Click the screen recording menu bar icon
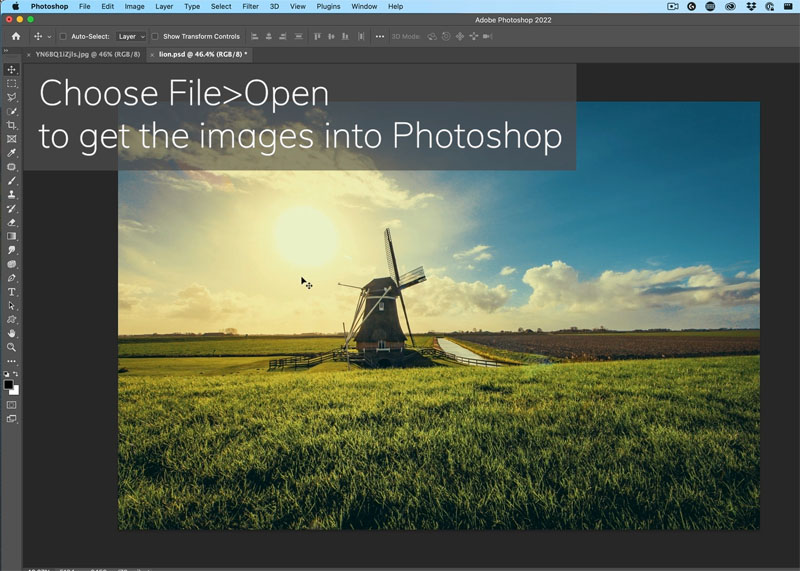The height and width of the screenshot is (571, 800). (x=672, y=6)
